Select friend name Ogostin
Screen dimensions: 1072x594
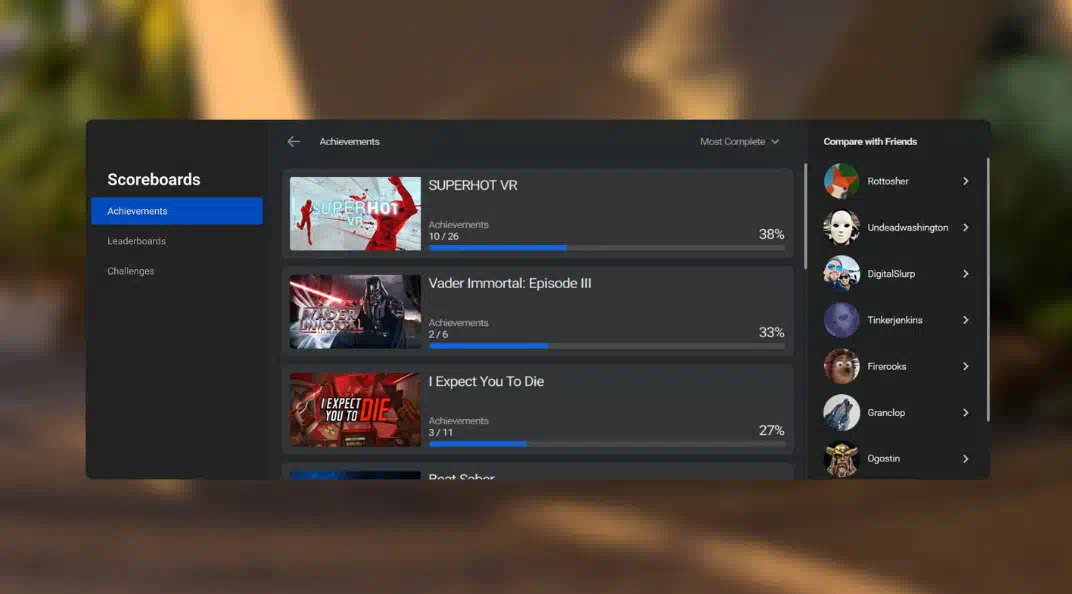883,459
